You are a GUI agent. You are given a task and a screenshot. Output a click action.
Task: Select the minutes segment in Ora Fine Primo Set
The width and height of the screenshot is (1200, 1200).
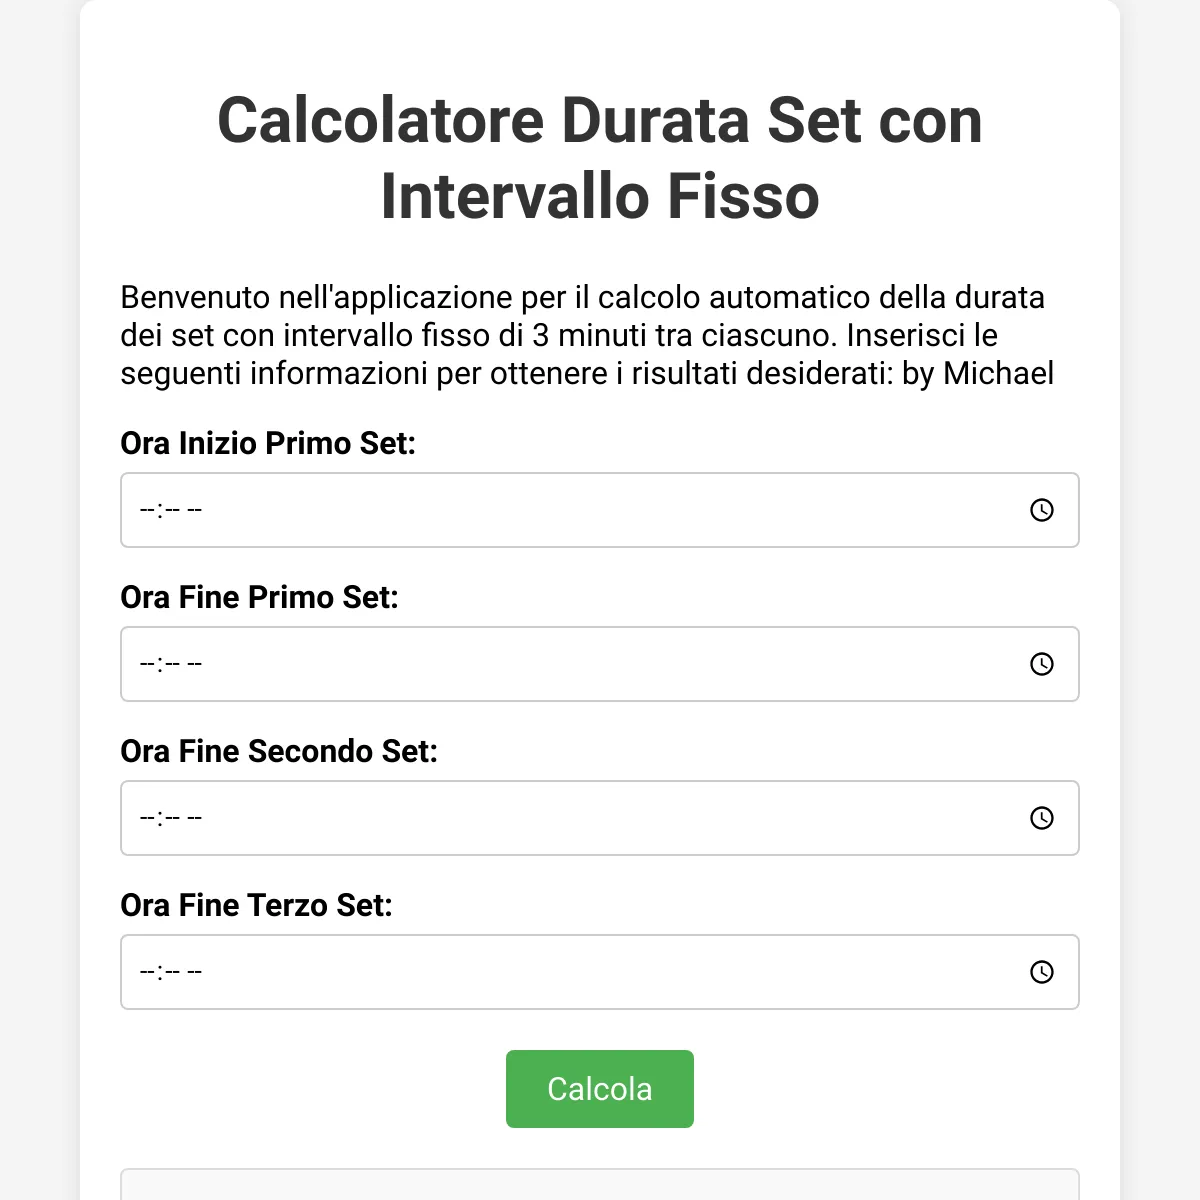(172, 664)
